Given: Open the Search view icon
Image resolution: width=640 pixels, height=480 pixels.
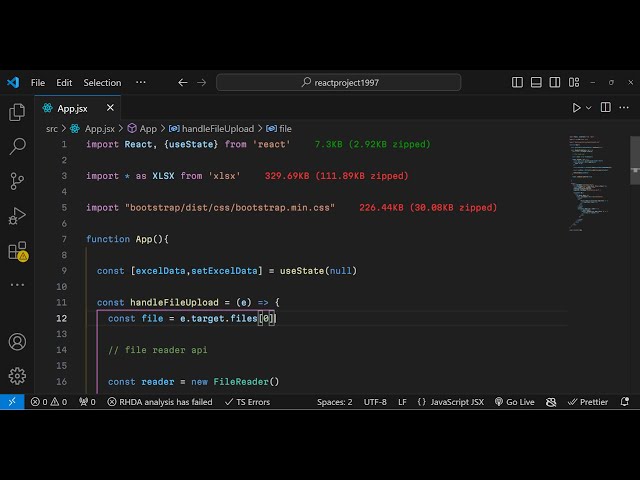Looking at the screenshot, I should pos(17,147).
